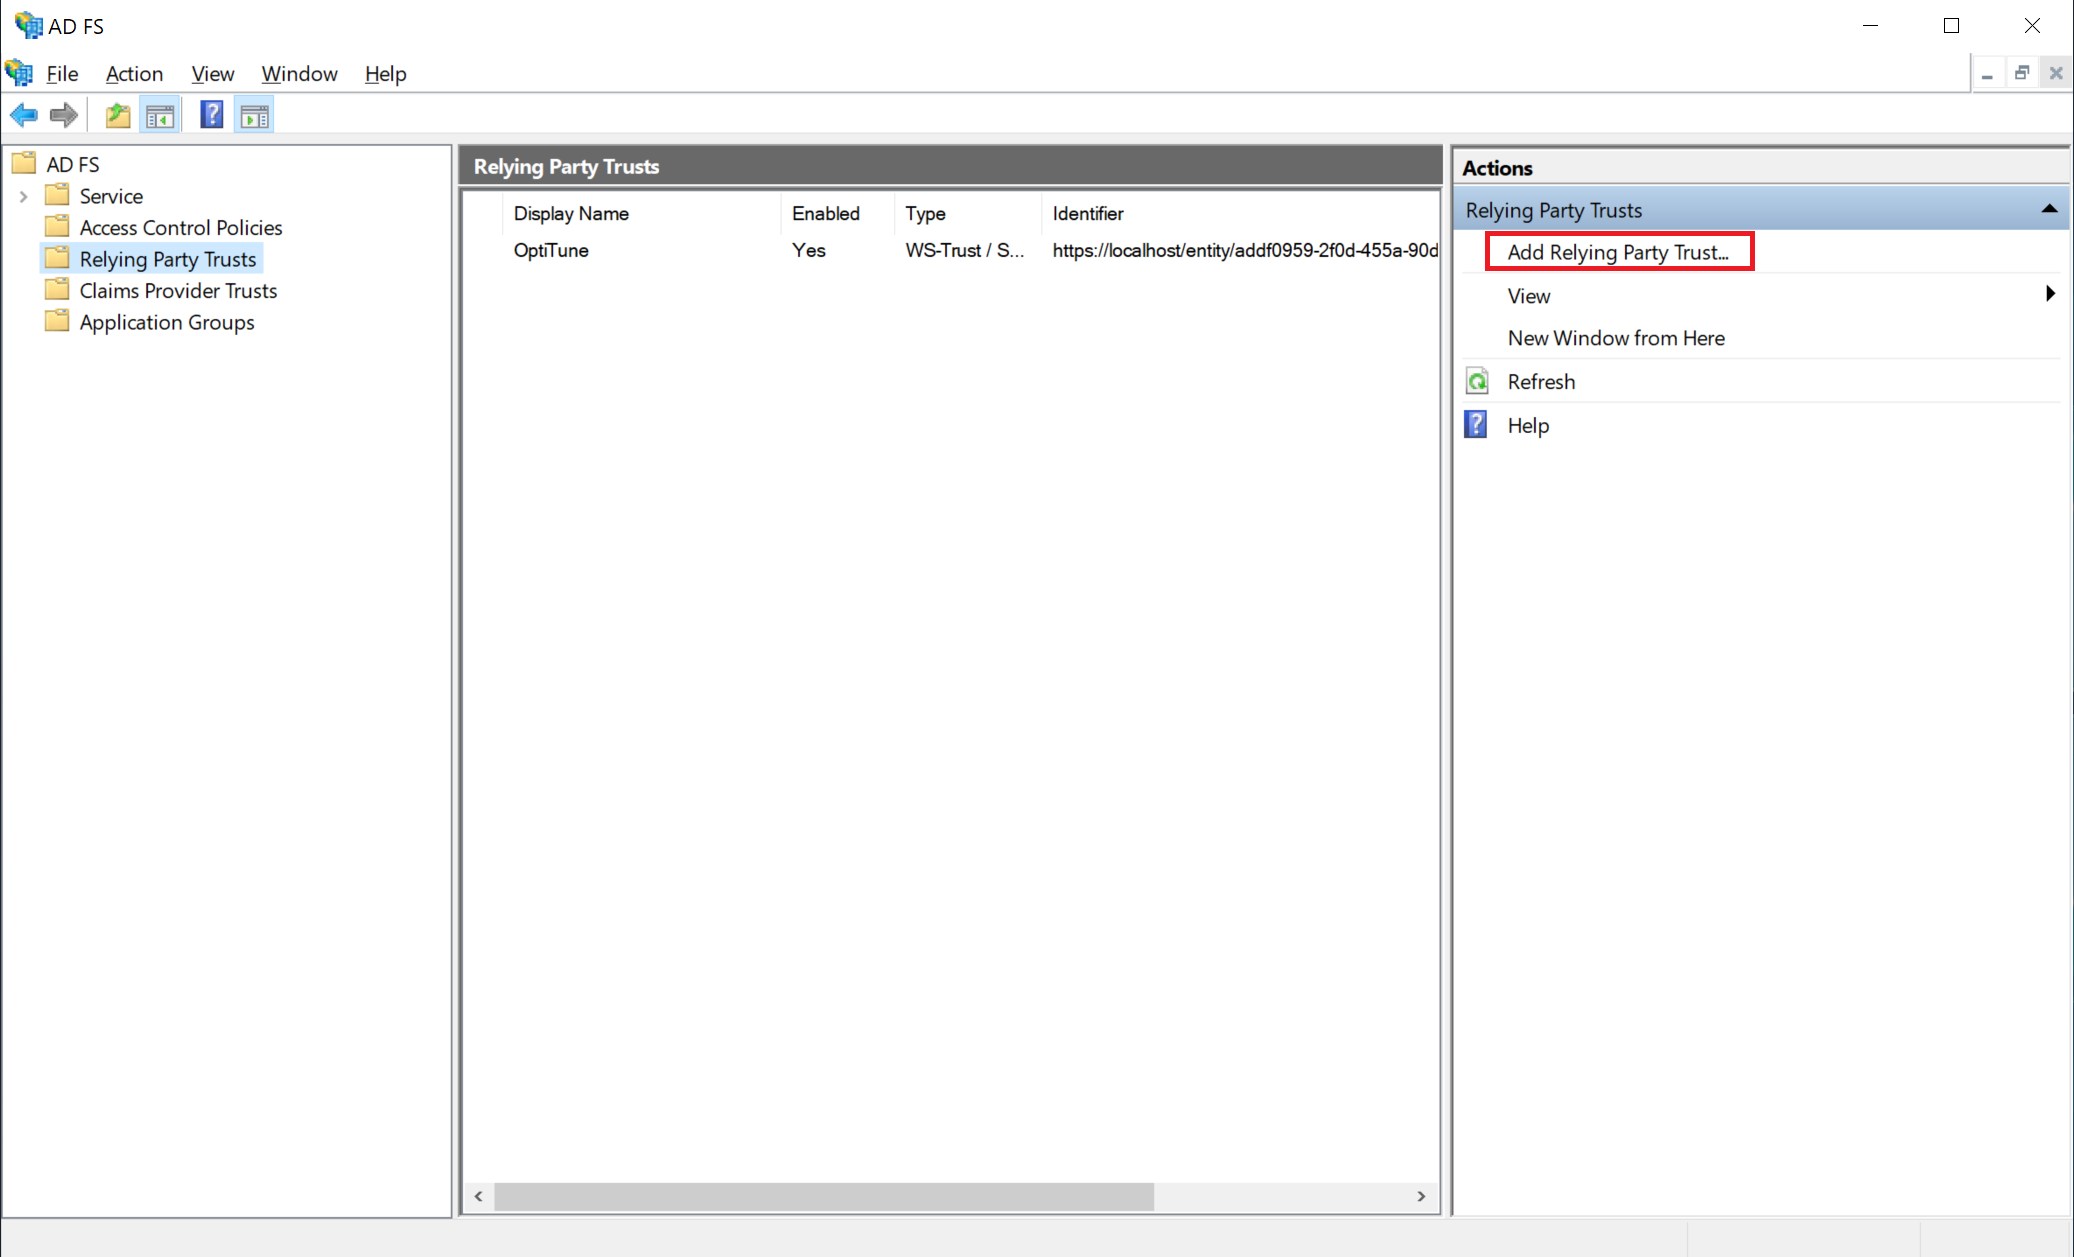Sort by Type column header

pos(967,213)
